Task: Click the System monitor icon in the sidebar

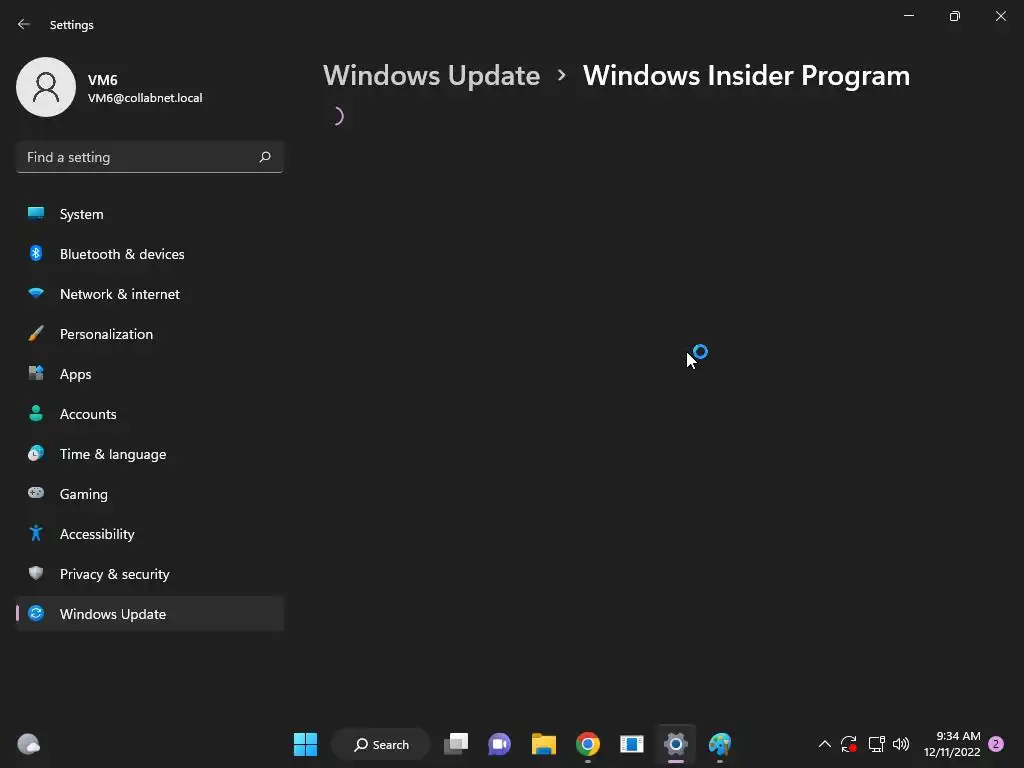Action: 36,214
